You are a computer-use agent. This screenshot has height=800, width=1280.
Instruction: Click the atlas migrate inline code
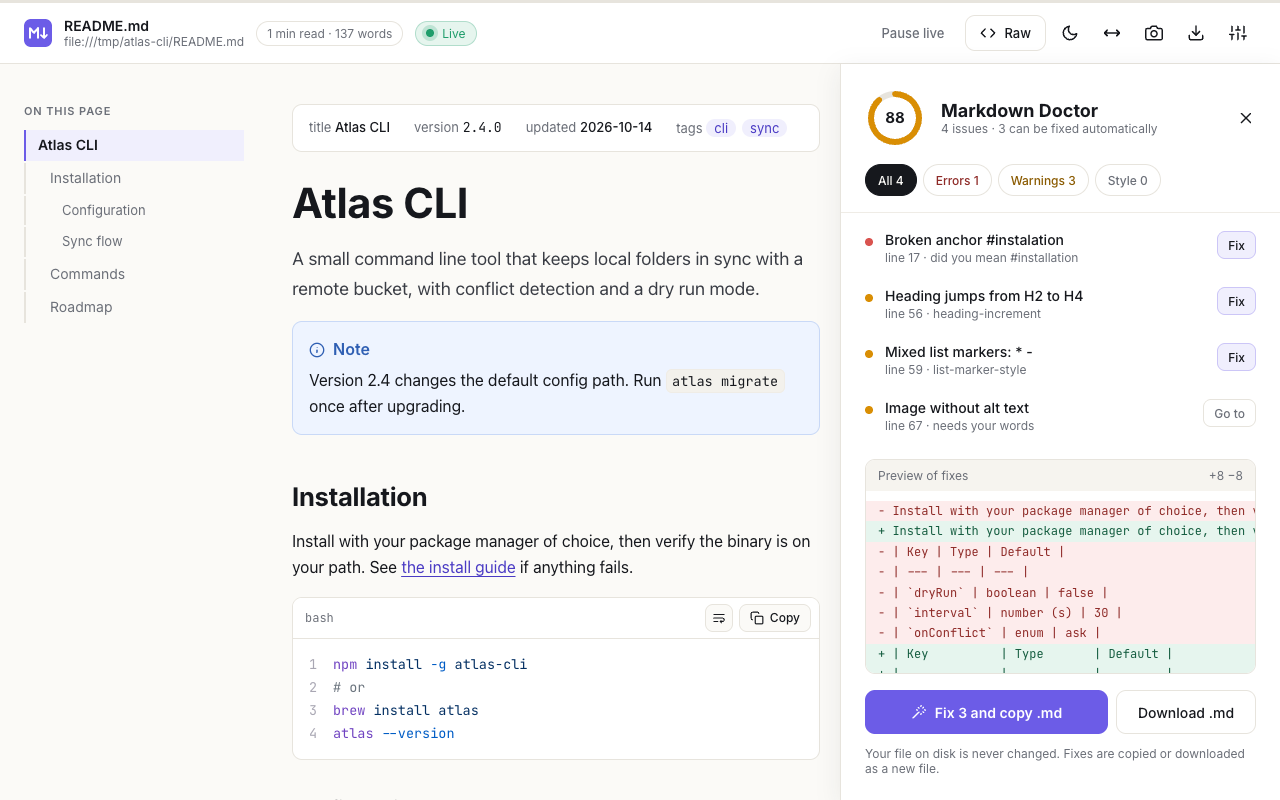point(725,381)
